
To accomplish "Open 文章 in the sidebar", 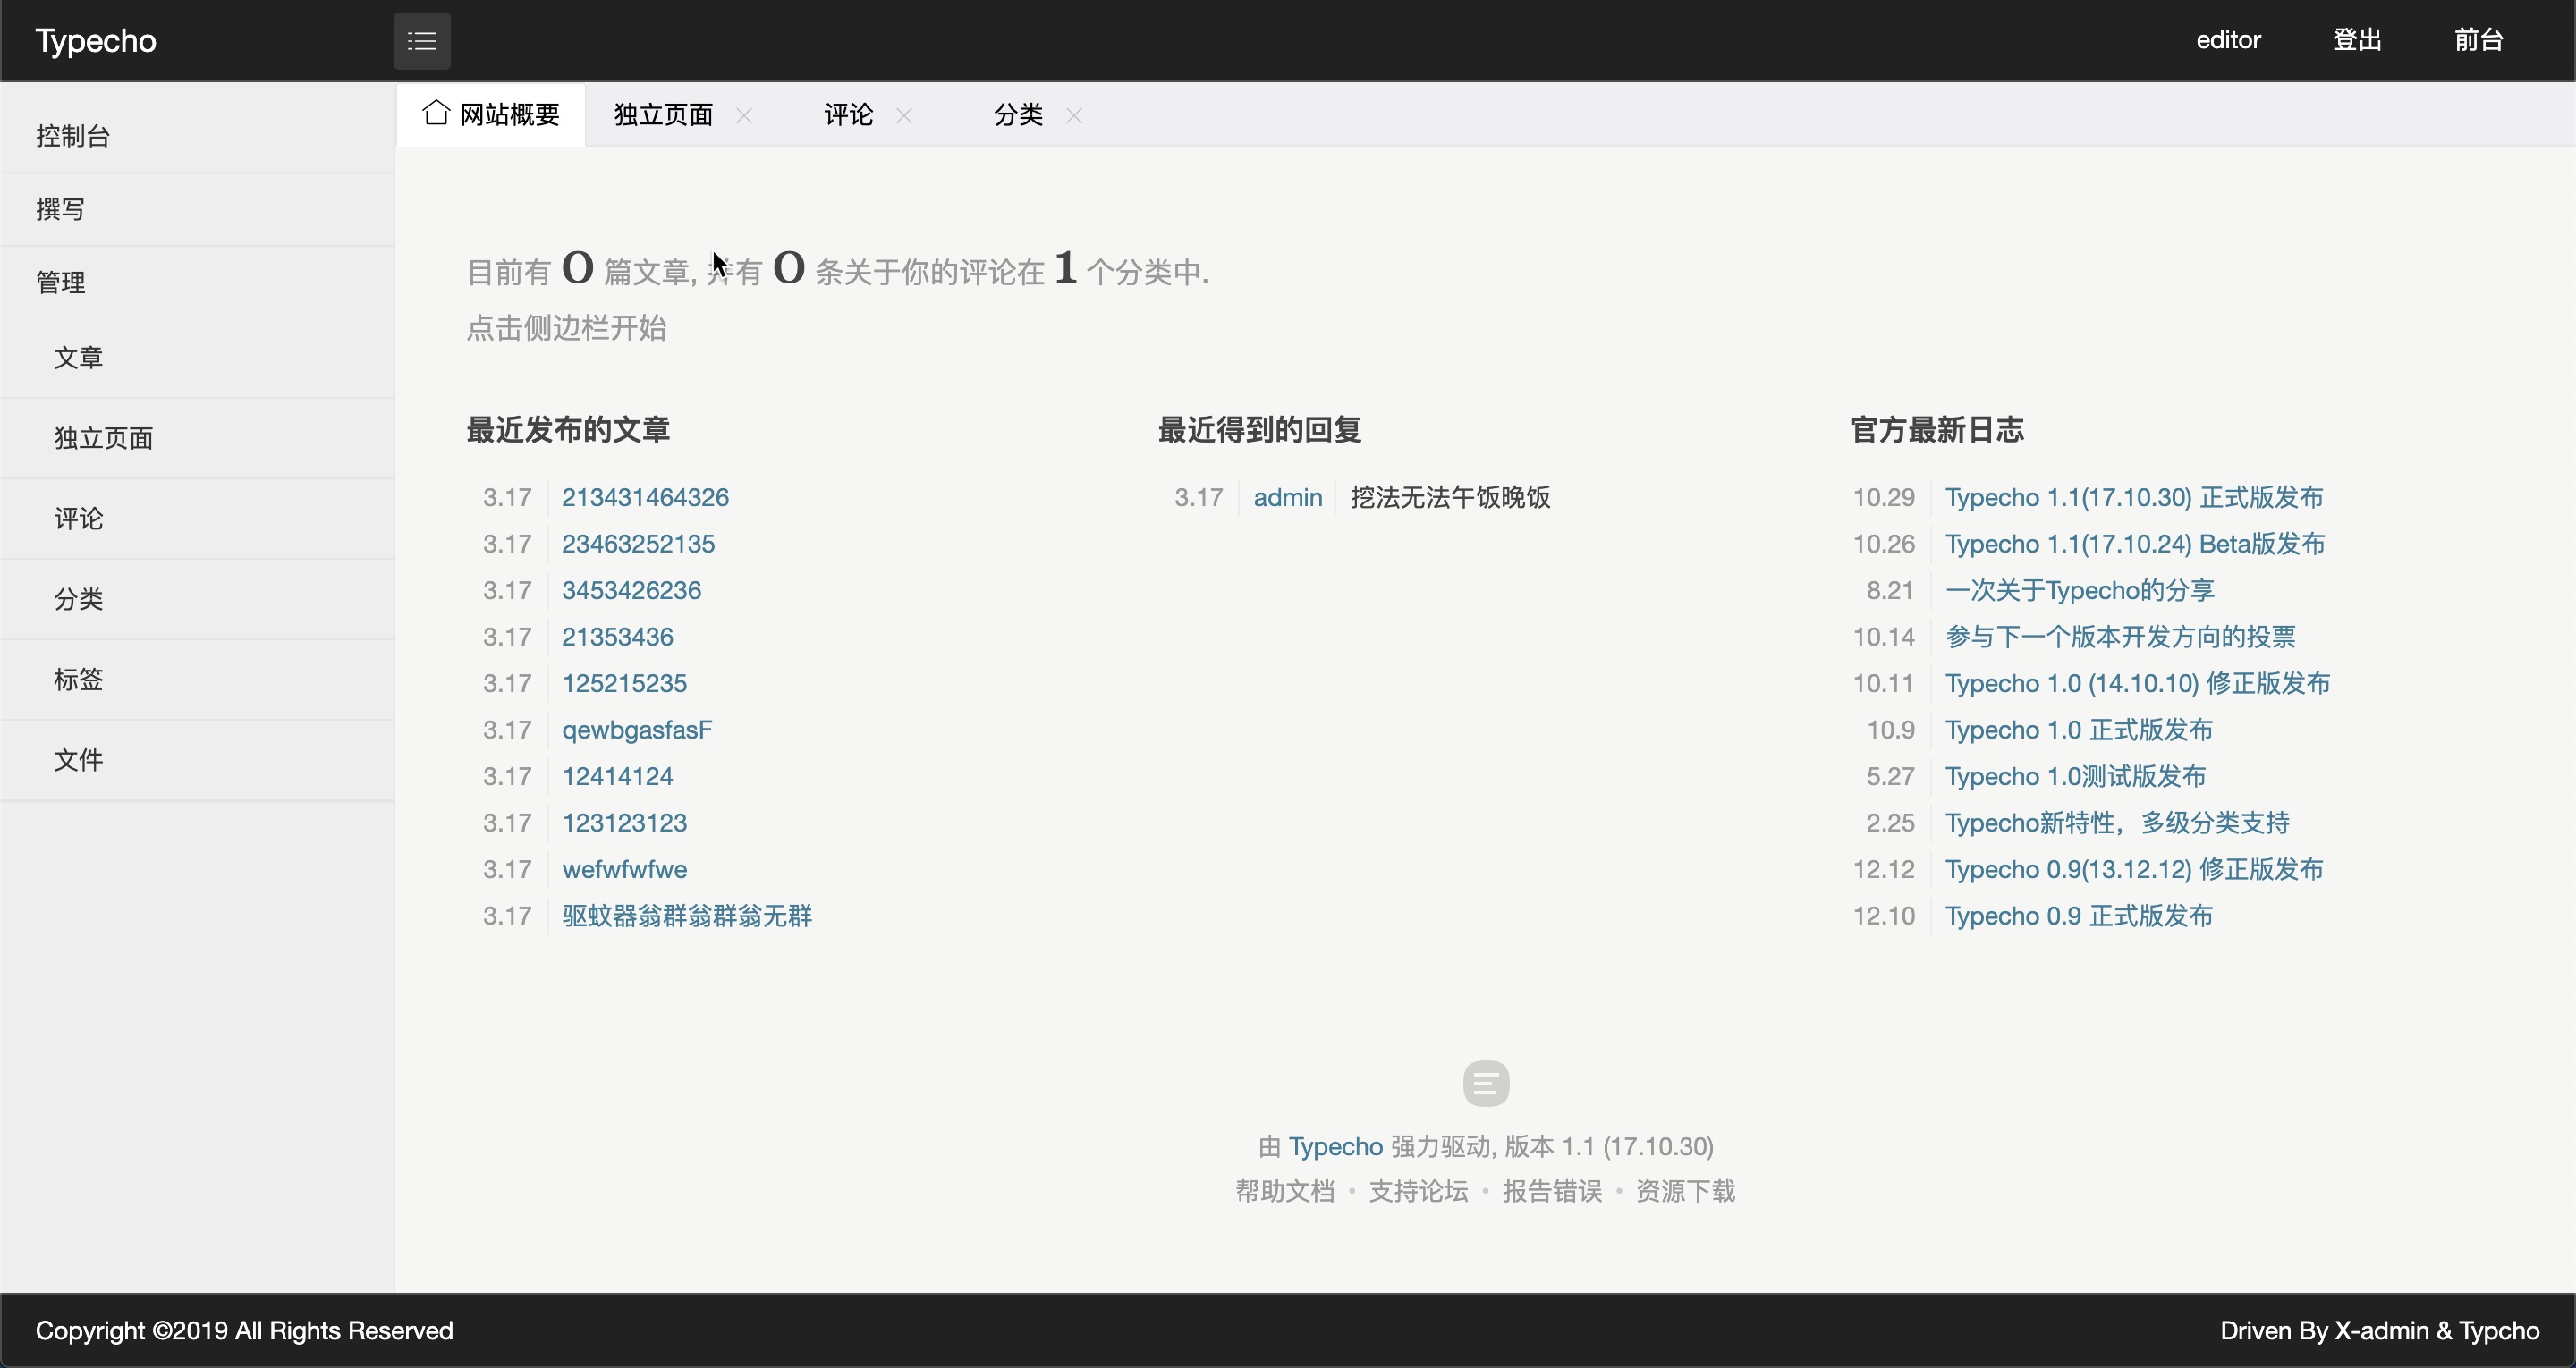I will (78, 358).
